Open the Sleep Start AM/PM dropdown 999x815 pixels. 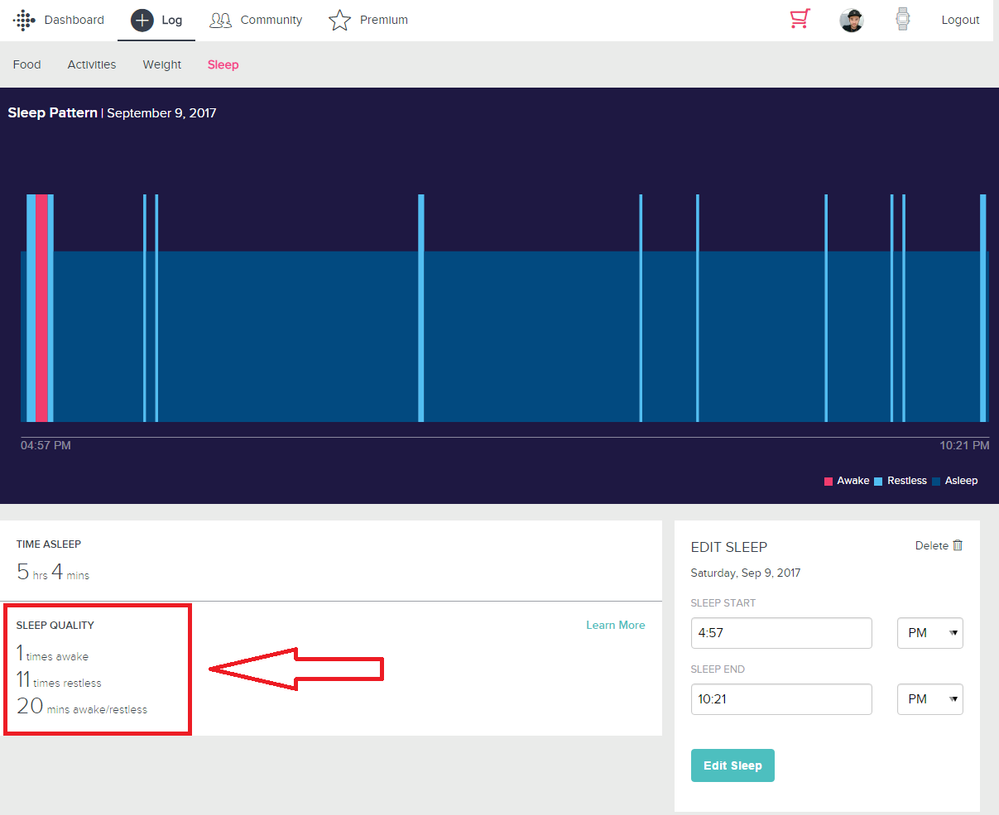[929, 633]
